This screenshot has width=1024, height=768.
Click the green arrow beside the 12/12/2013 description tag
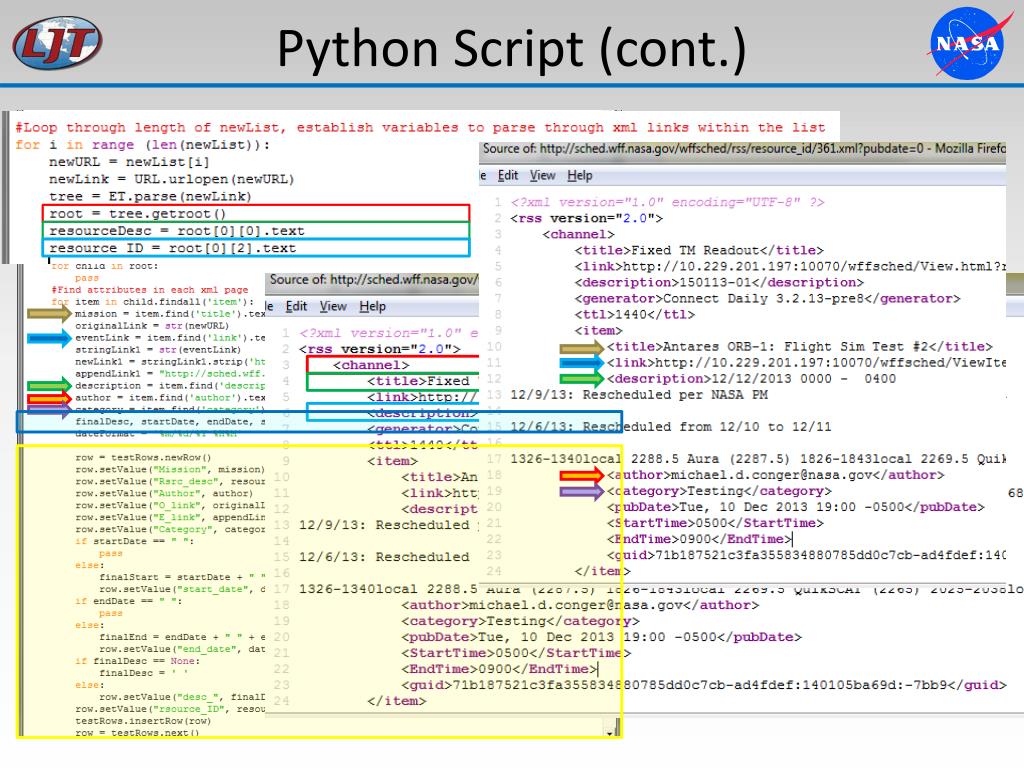click(x=580, y=379)
